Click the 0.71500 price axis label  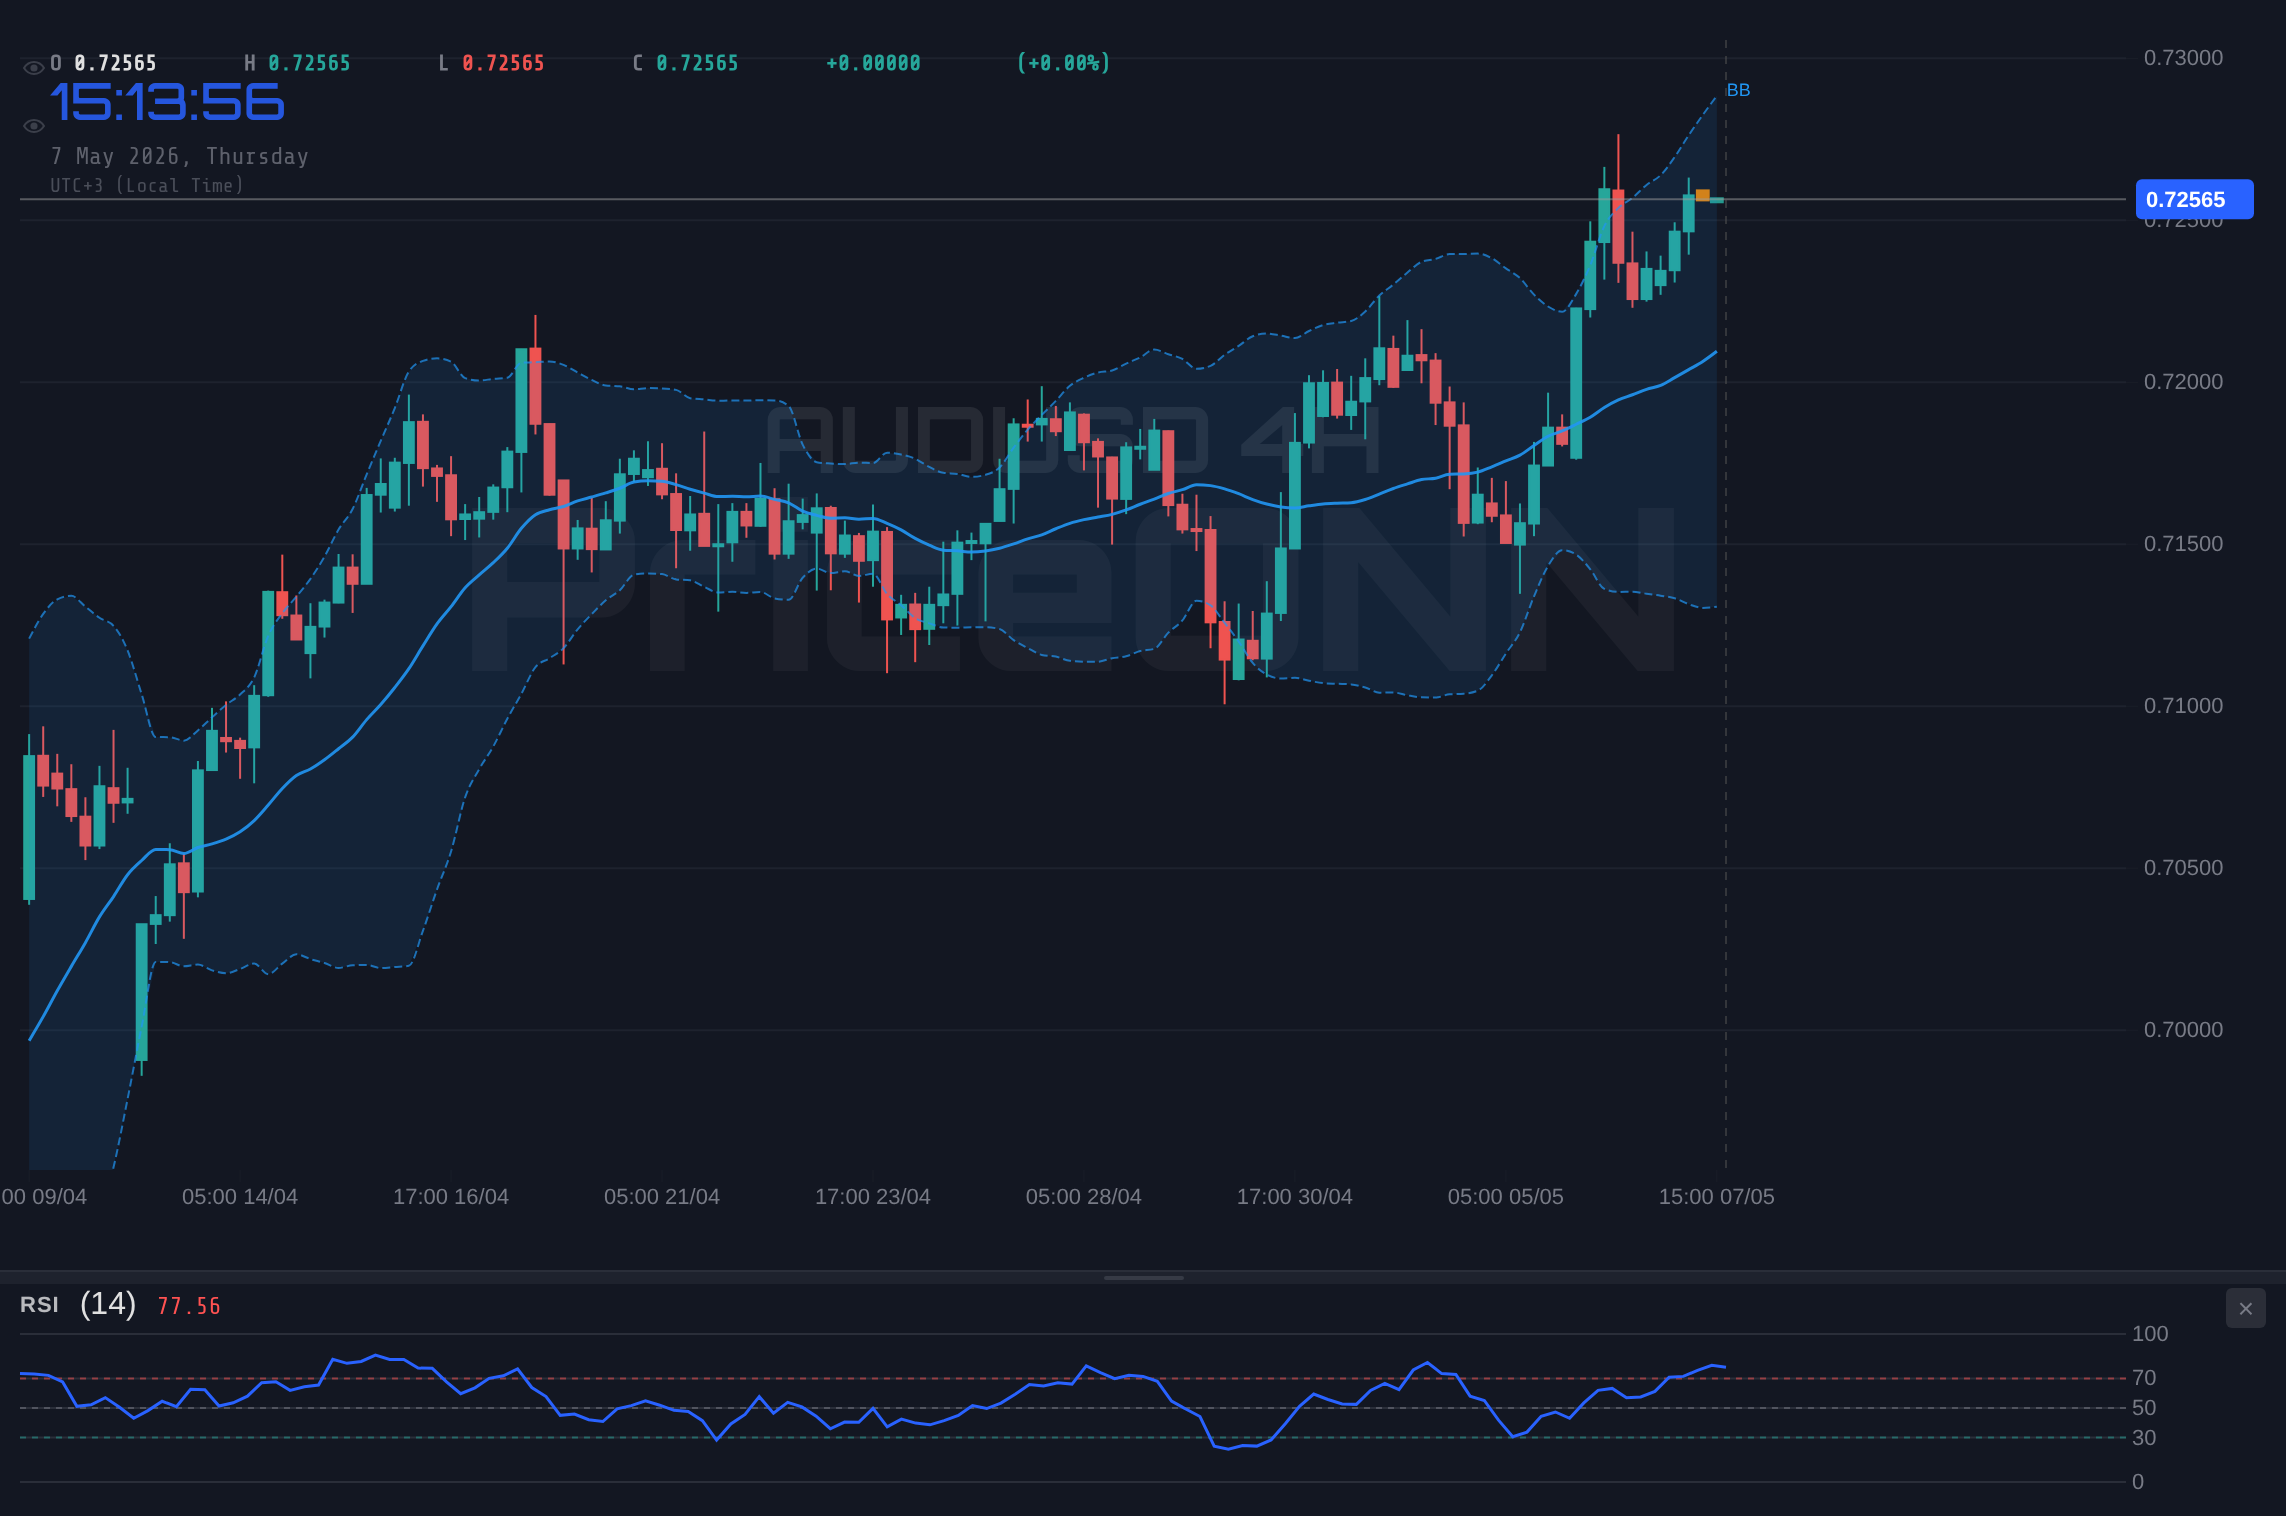pyautogui.click(x=2183, y=544)
